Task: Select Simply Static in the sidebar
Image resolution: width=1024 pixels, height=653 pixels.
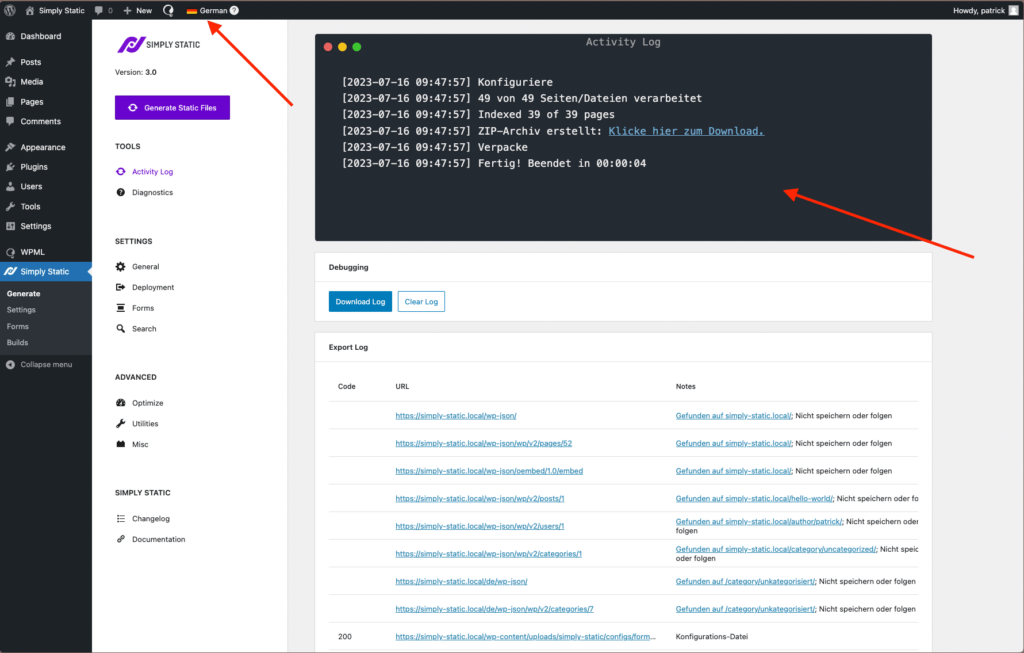Action: pyautogui.click(x=44, y=272)
